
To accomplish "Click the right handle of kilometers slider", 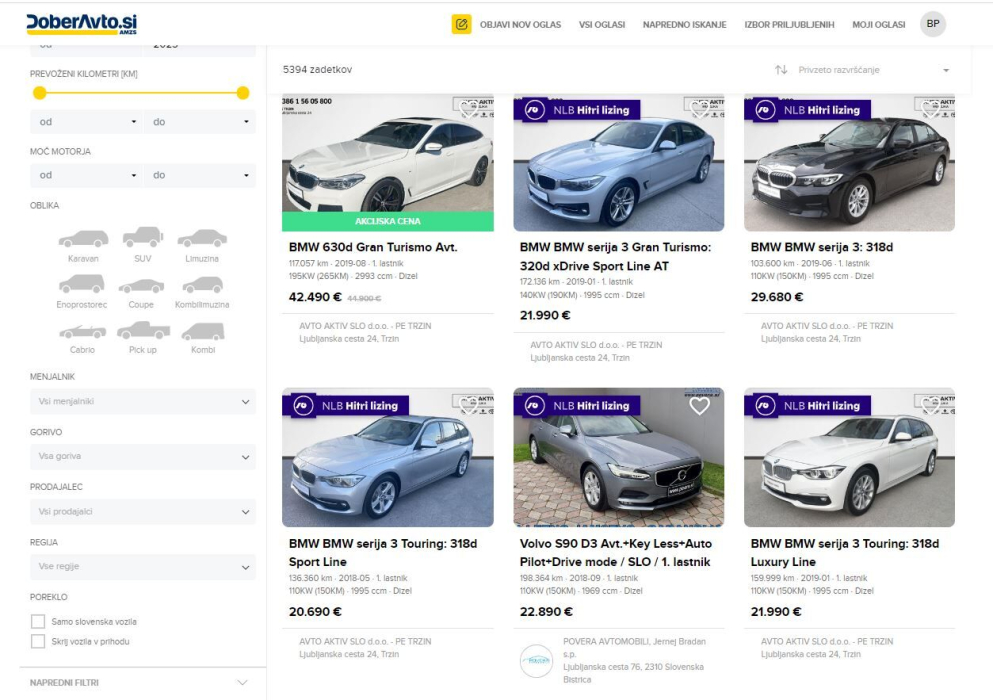I will [x=242, y=93].
